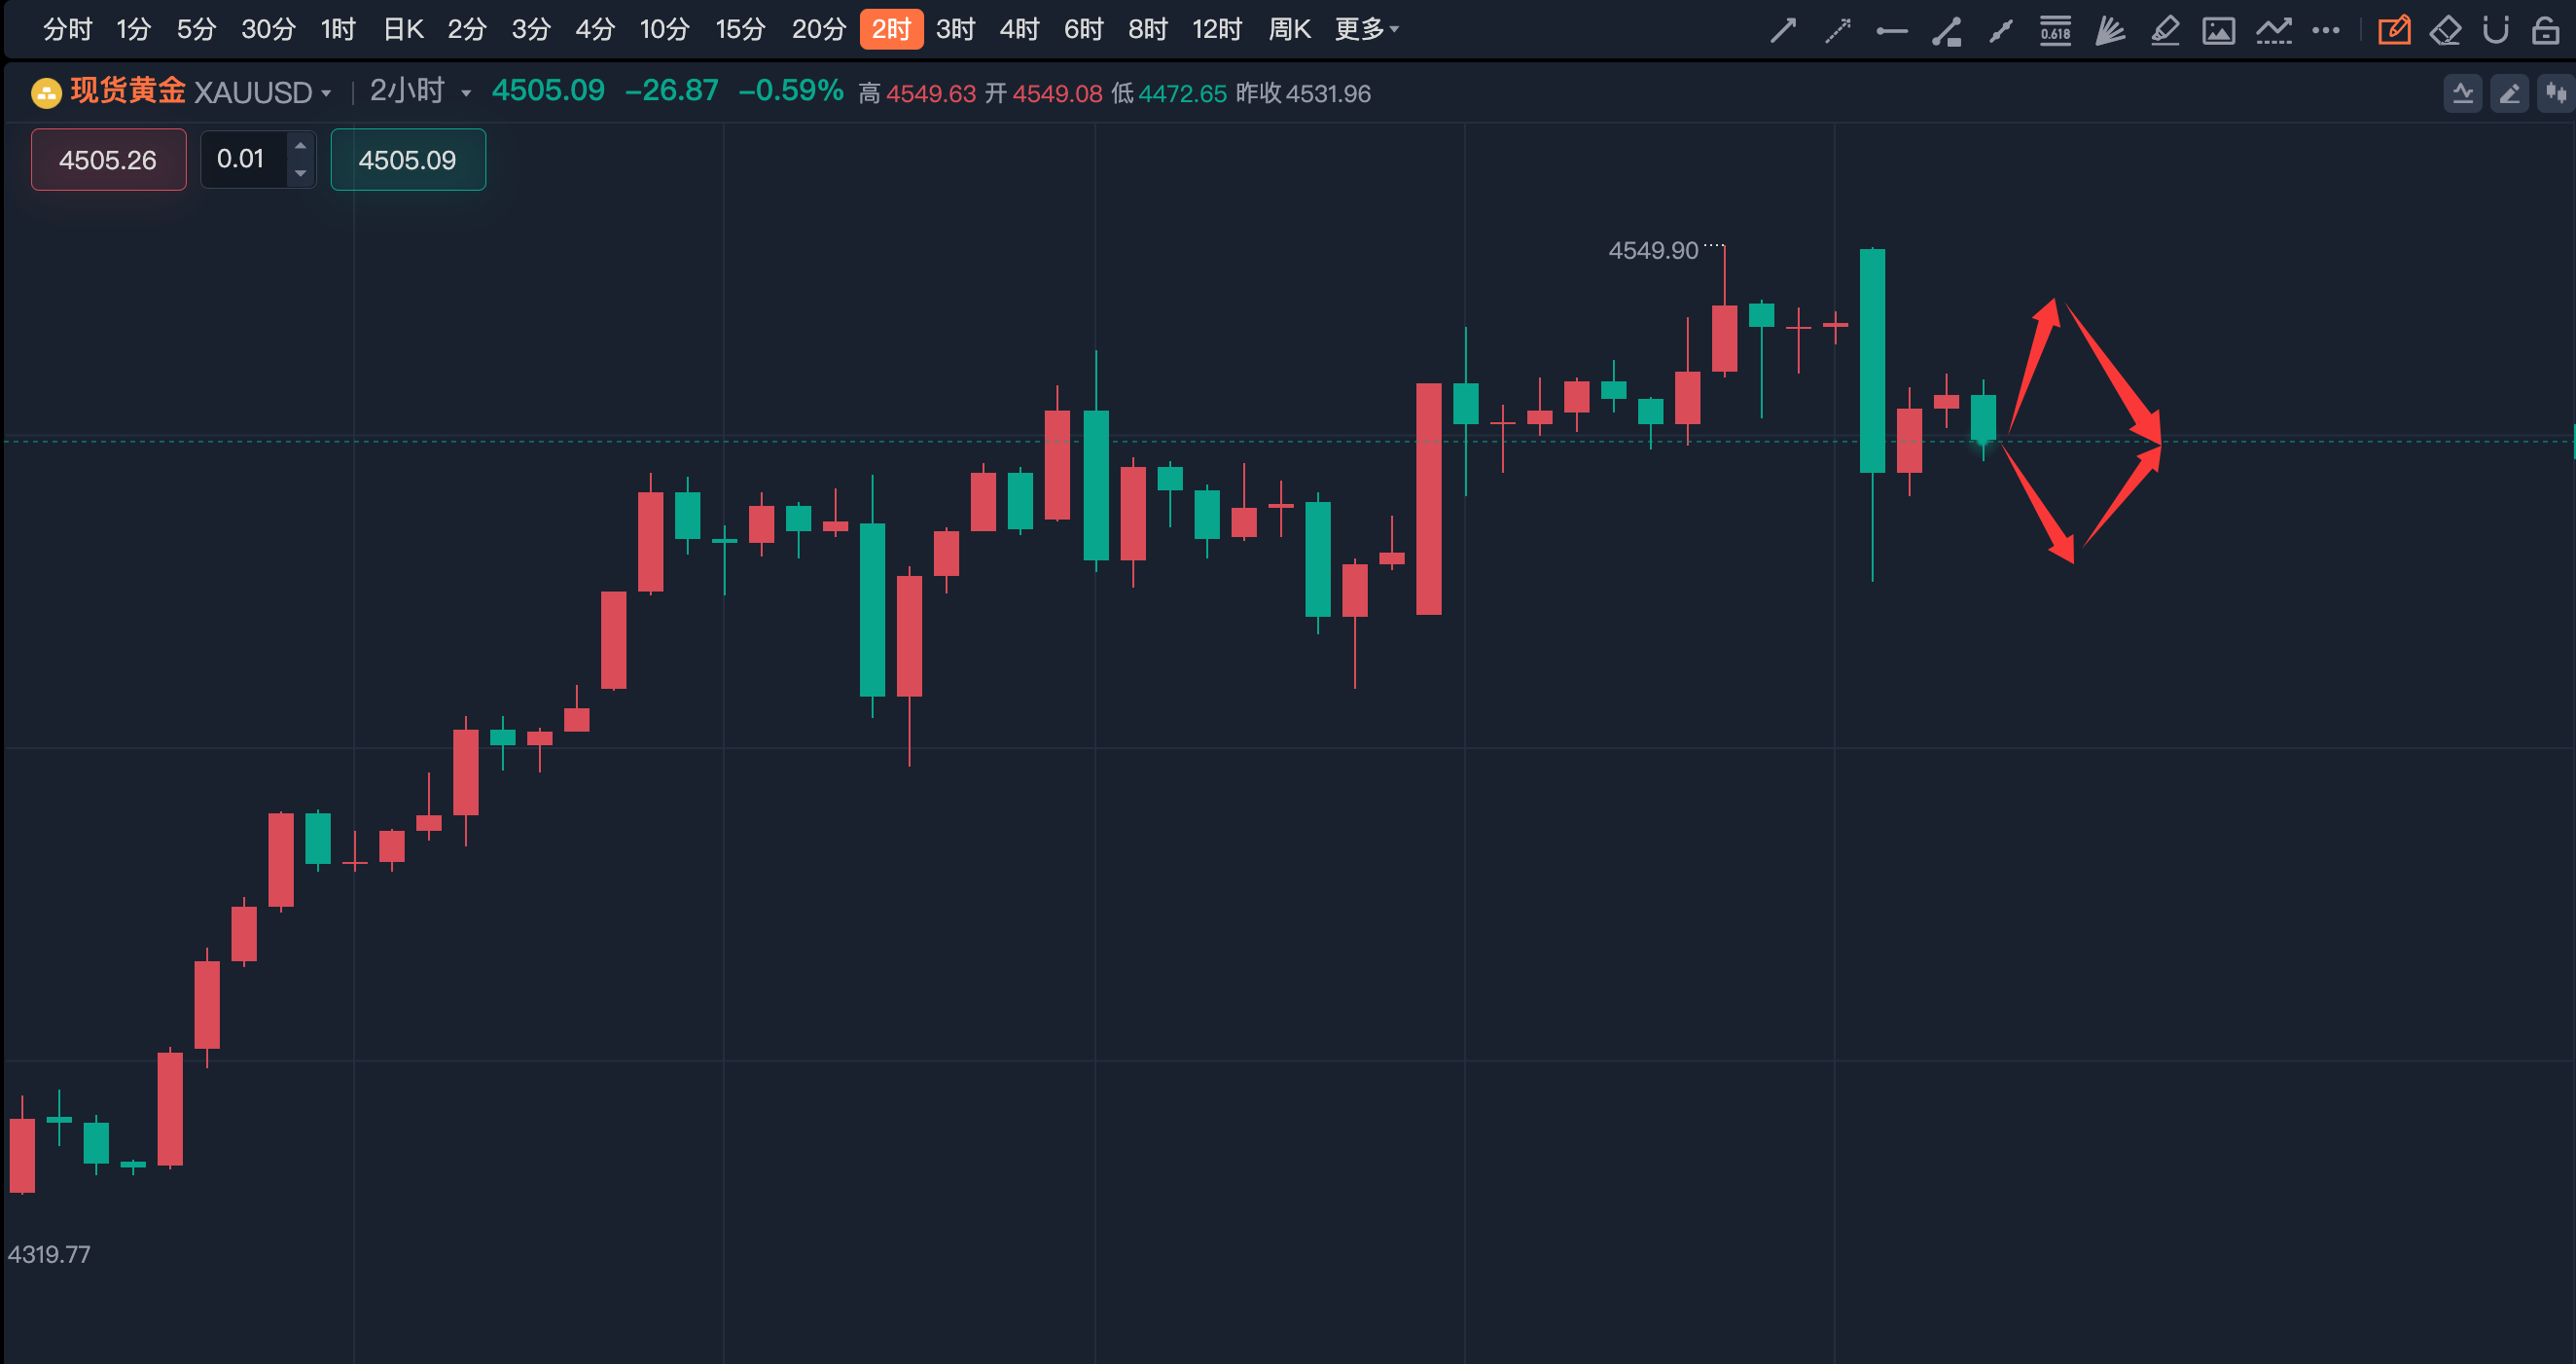Open the candlestick chart style icon
Screen dimensions: 2576x1364
[2556, 93]
